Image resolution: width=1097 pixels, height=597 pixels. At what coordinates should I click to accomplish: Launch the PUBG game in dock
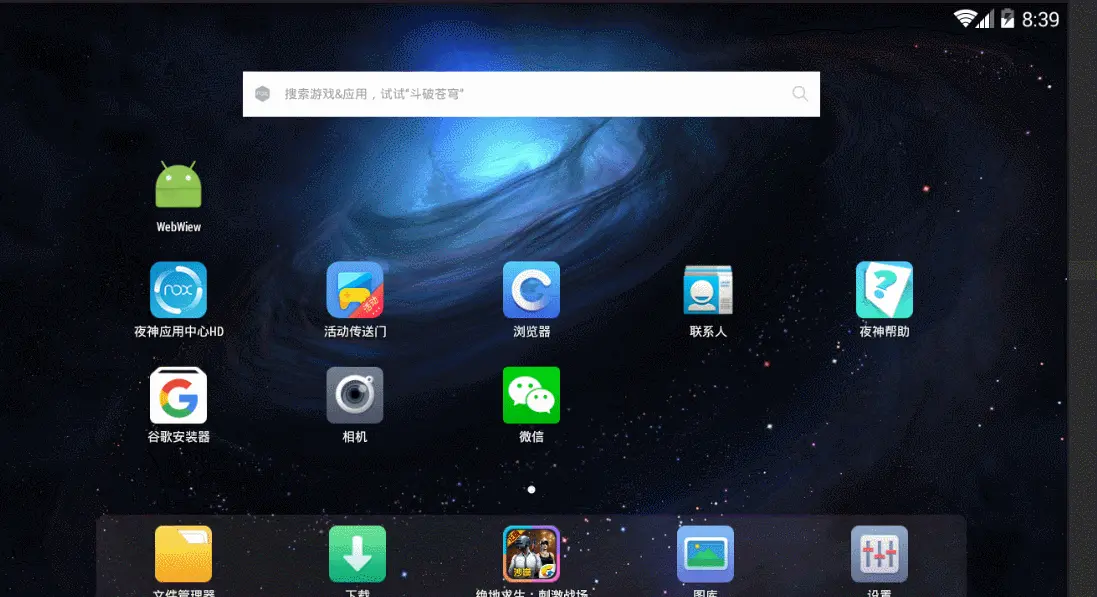(x=531, y=554)
